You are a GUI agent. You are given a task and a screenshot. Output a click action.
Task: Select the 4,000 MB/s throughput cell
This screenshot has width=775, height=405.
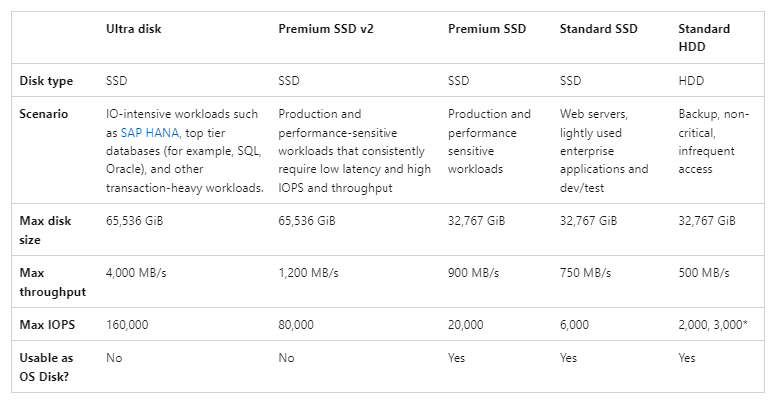136,272
